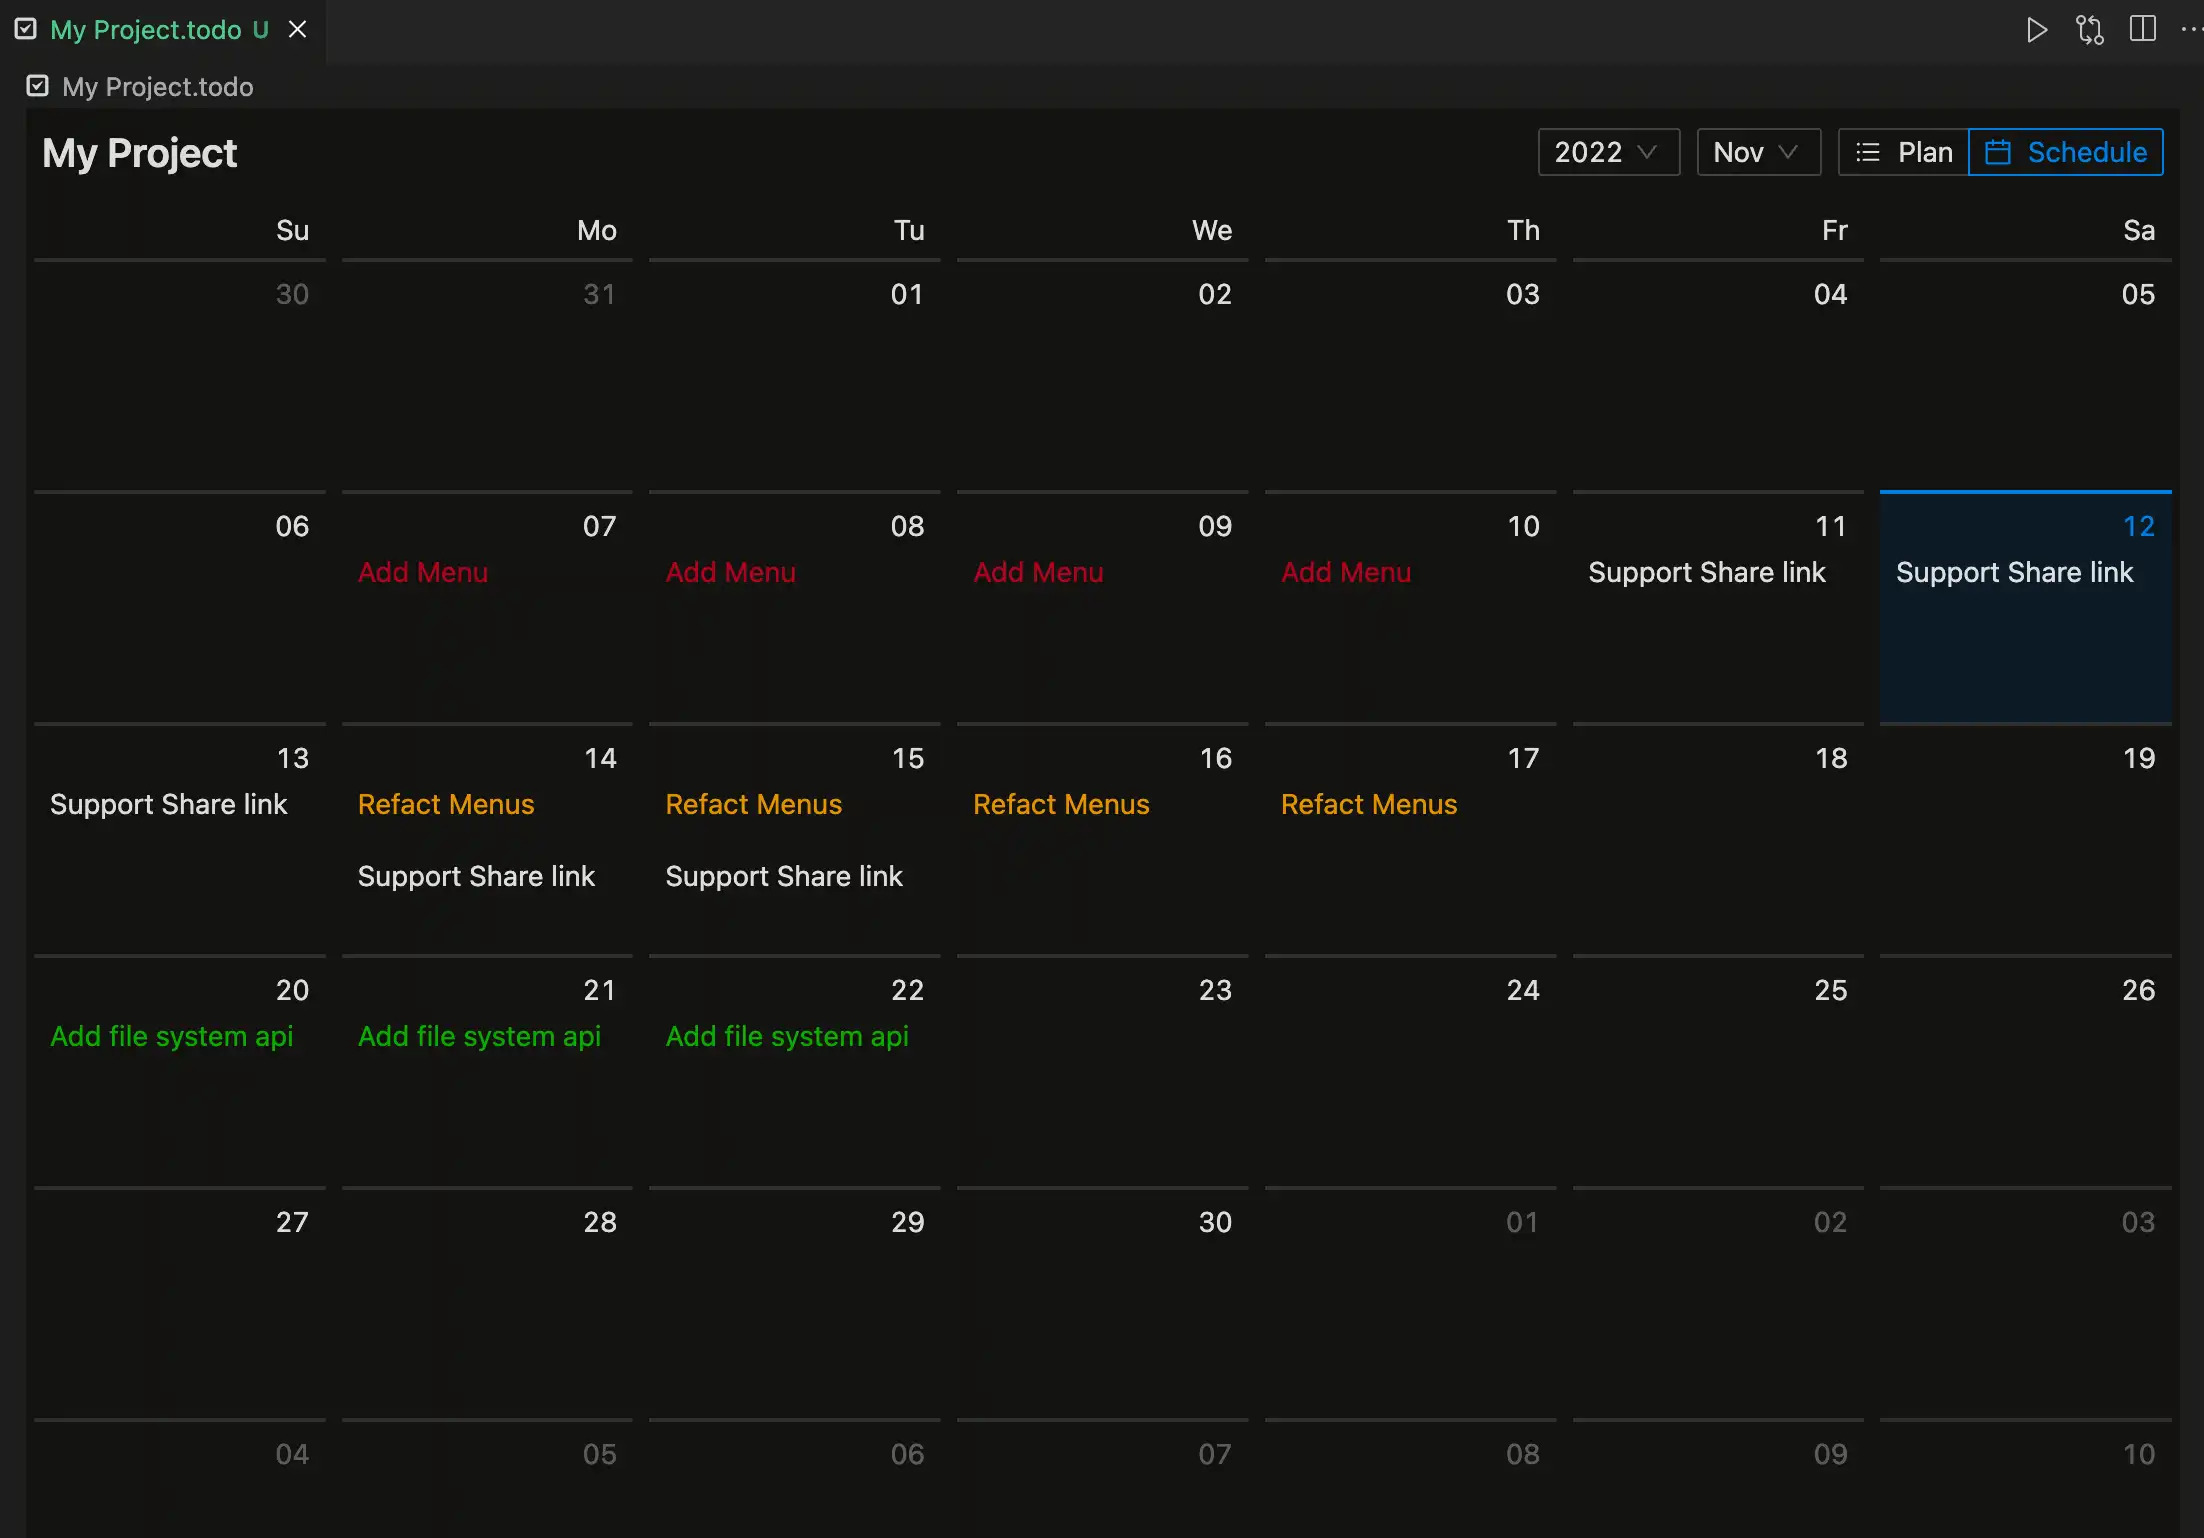2204x1538 pixels.
Task: Click the list icon inside the Plan button
Action: [1868, 152]
